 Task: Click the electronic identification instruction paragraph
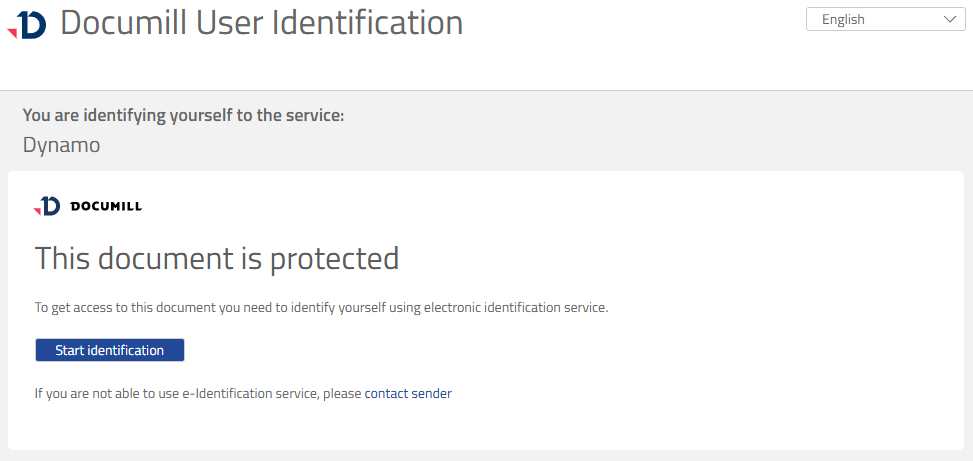(x=321, y=308)
